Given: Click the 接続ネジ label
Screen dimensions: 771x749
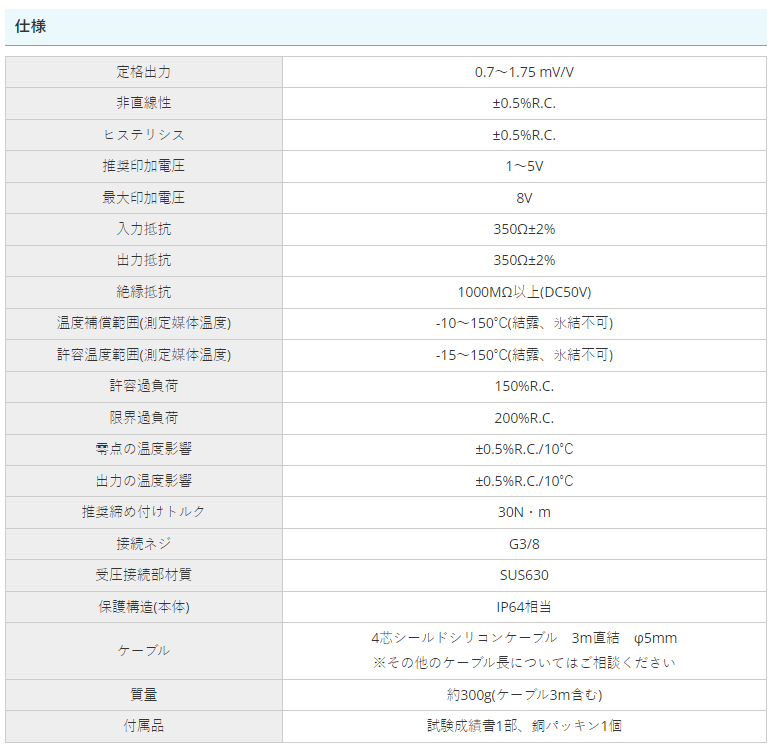Looking at the screenshot, I should coord(144,544).
